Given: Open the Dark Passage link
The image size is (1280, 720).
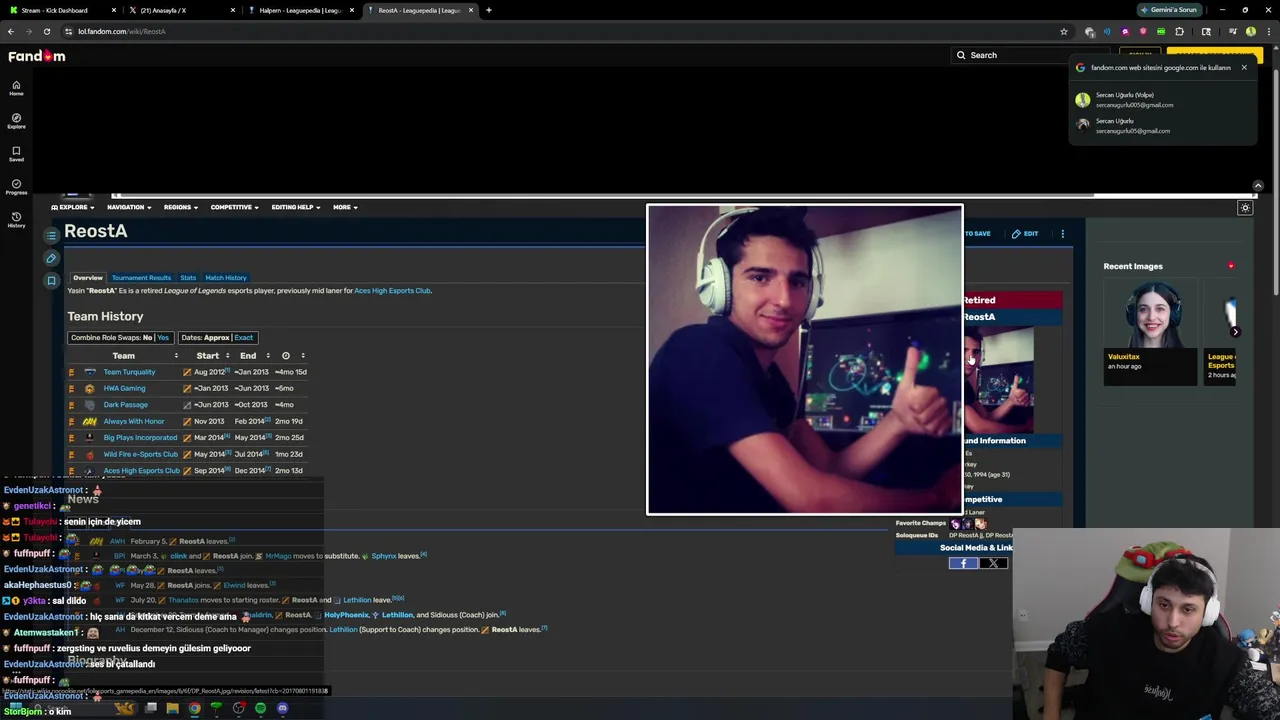Looking at the screenshot, I should coord(126,405).
